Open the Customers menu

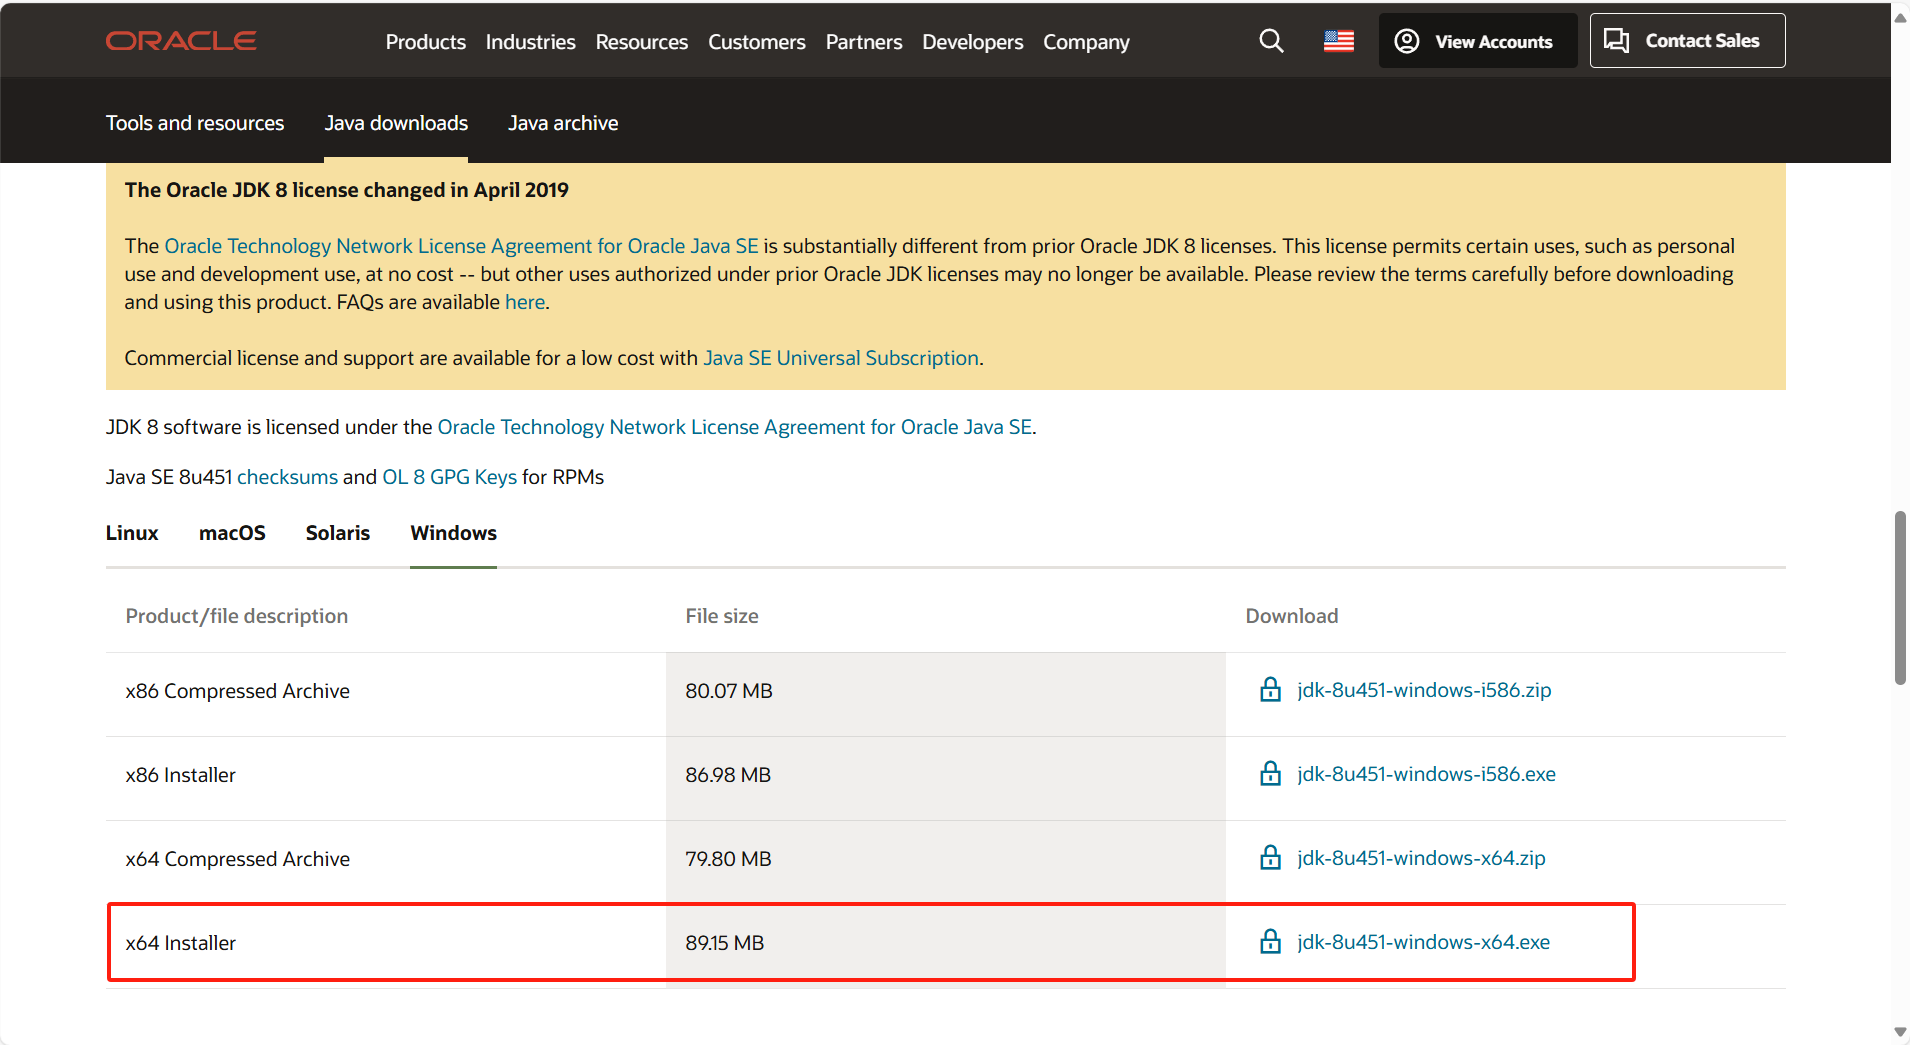tap(756, 42)
